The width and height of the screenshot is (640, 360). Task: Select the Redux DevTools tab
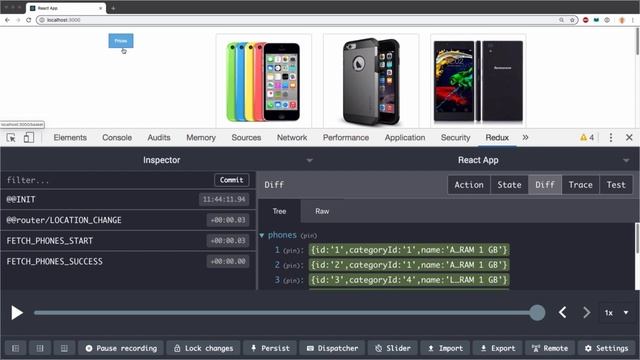tap(497, 138)
